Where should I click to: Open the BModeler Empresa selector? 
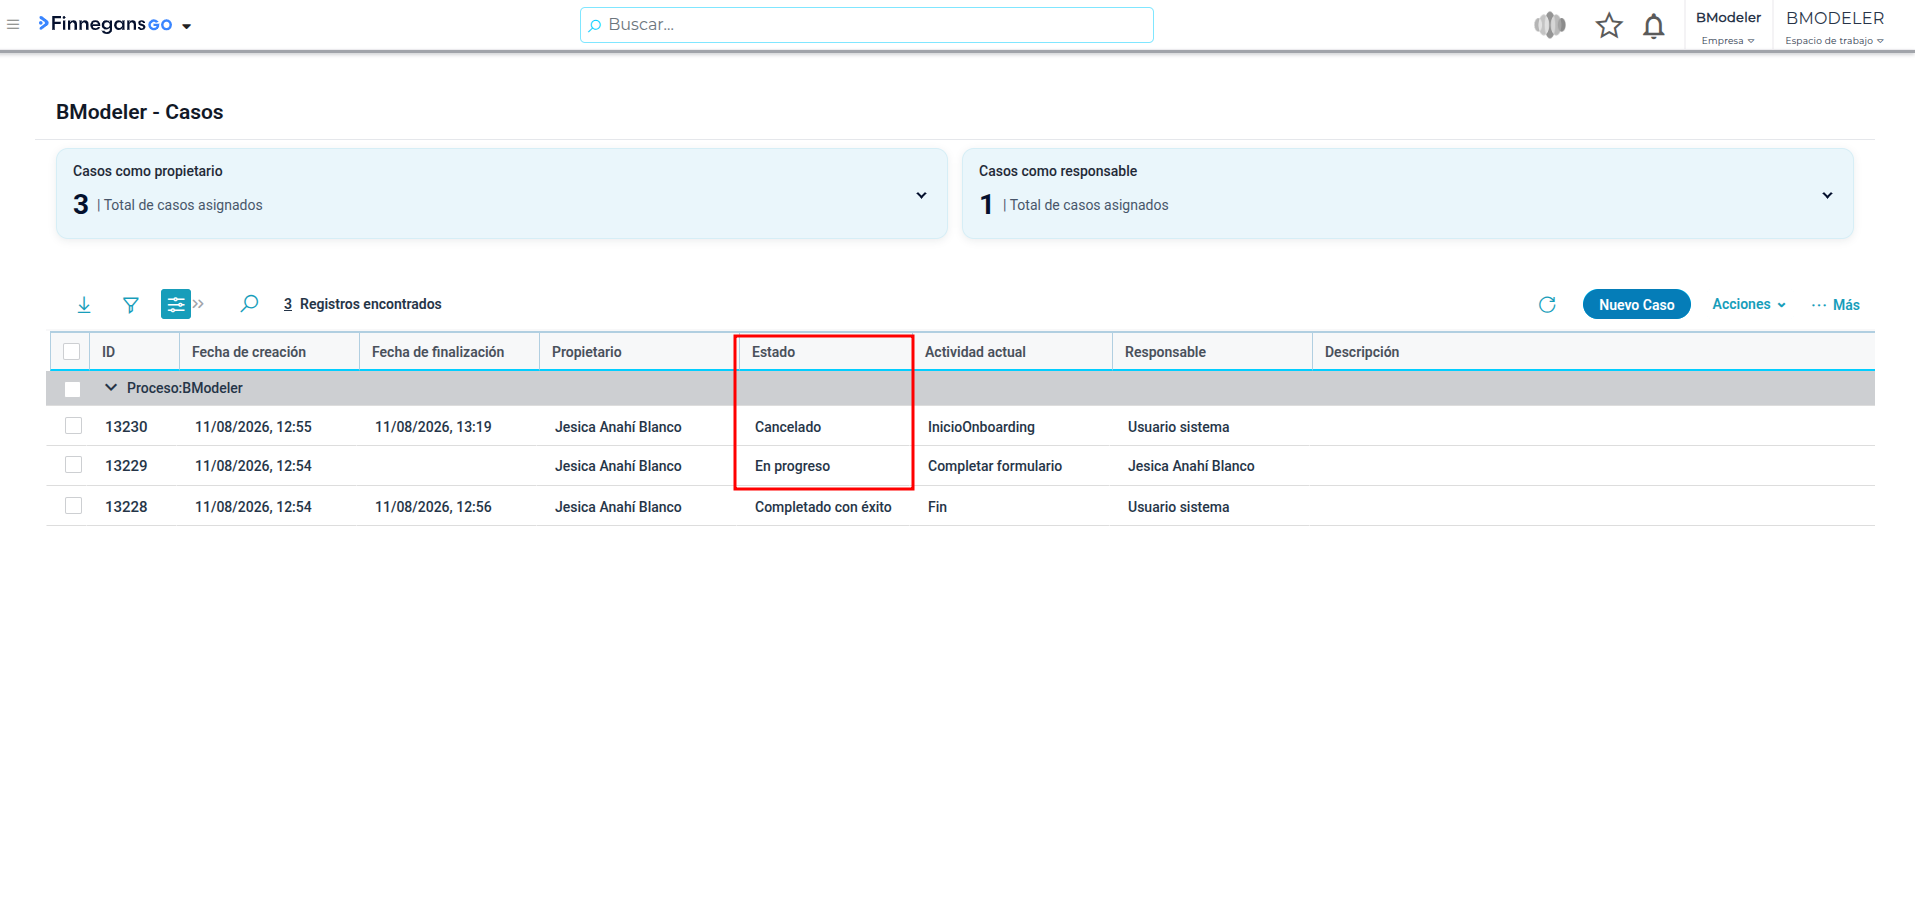coord(1728,27)
